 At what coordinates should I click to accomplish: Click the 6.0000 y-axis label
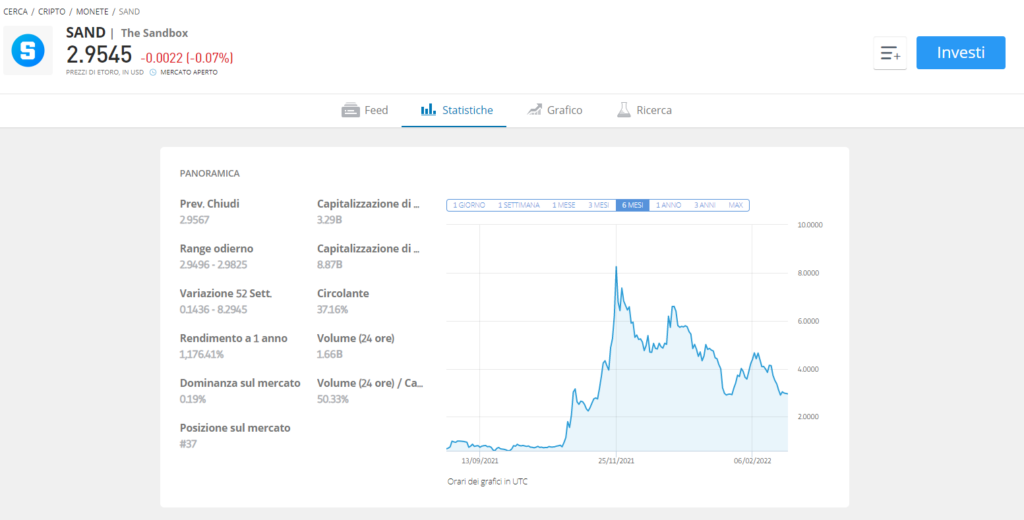(810, 321)
